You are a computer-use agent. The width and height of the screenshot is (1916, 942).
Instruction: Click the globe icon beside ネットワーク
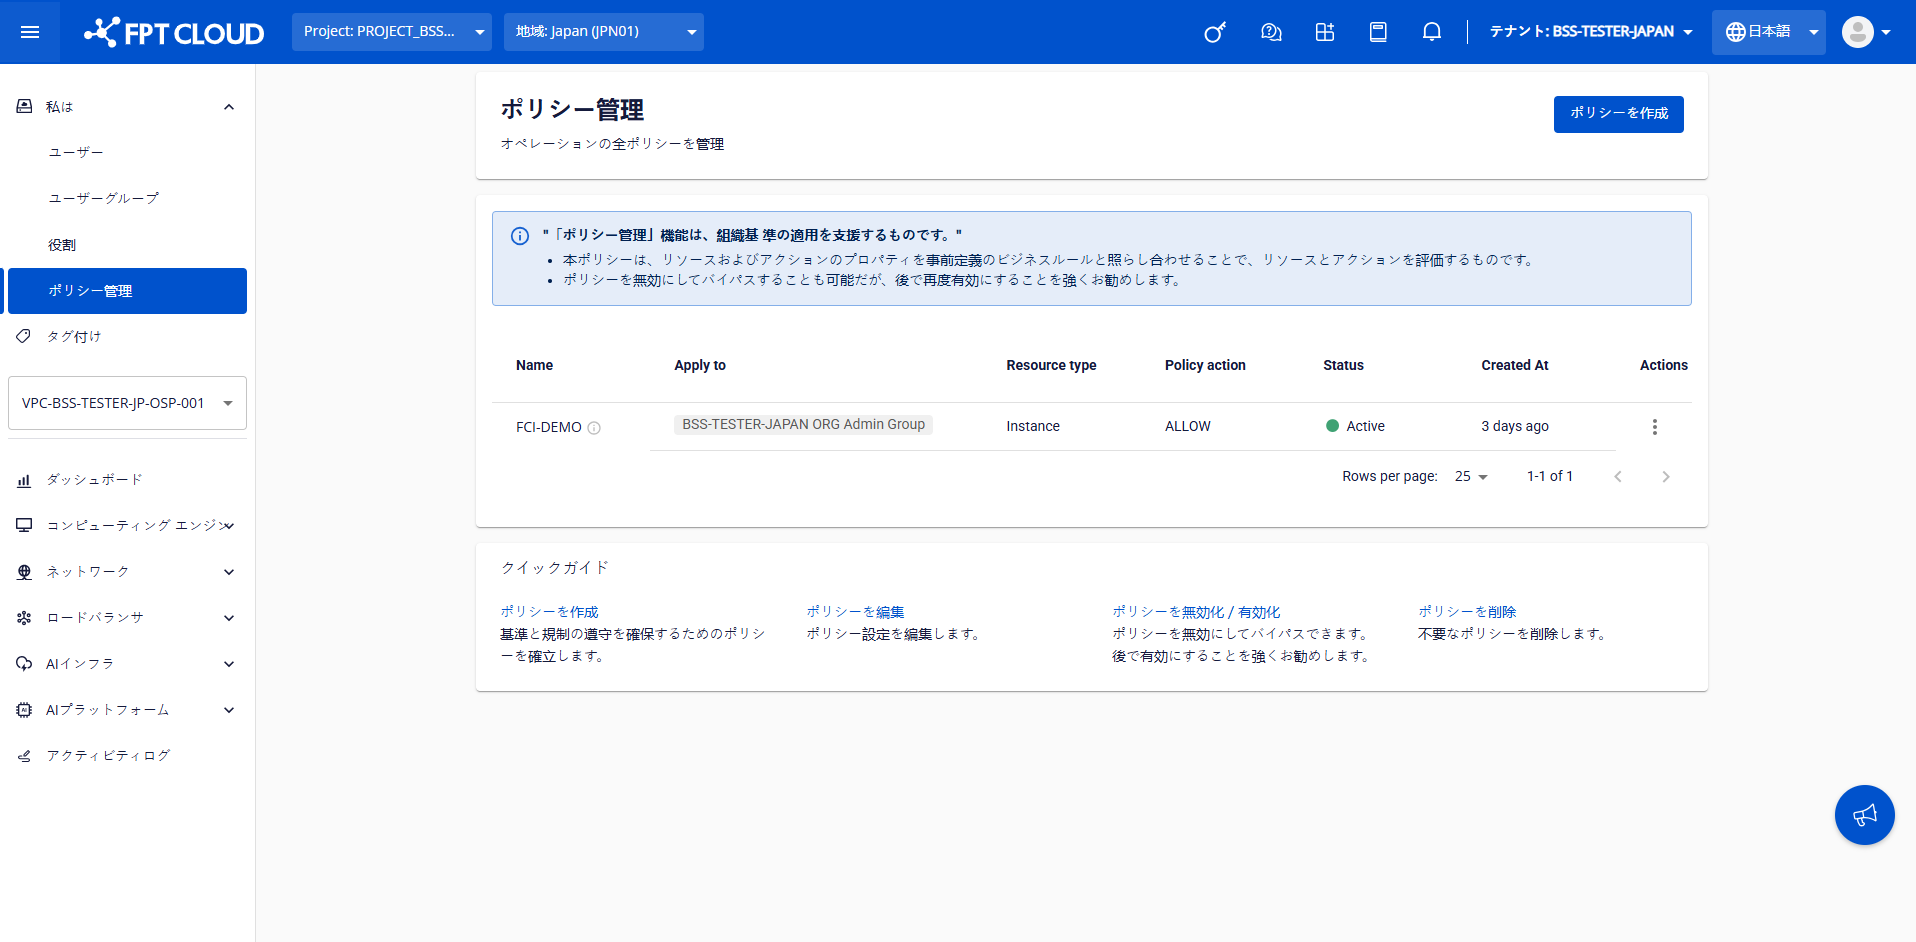(24, 572)
